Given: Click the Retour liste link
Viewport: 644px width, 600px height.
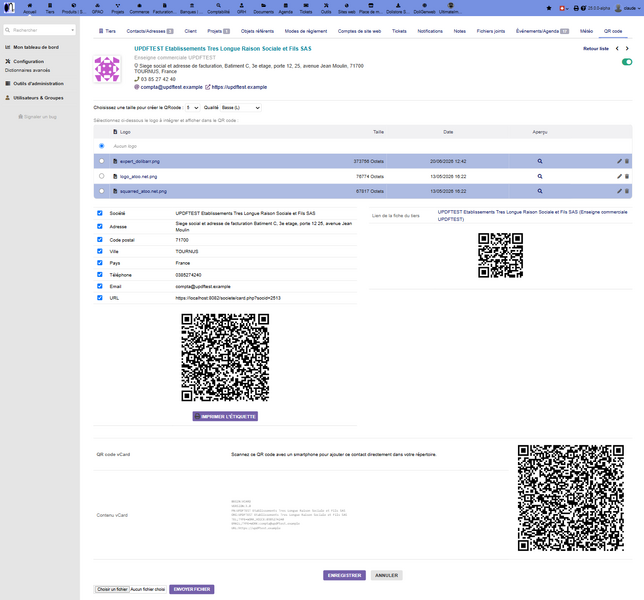Looking at the screenshot, I should click(x=596, y=48).
